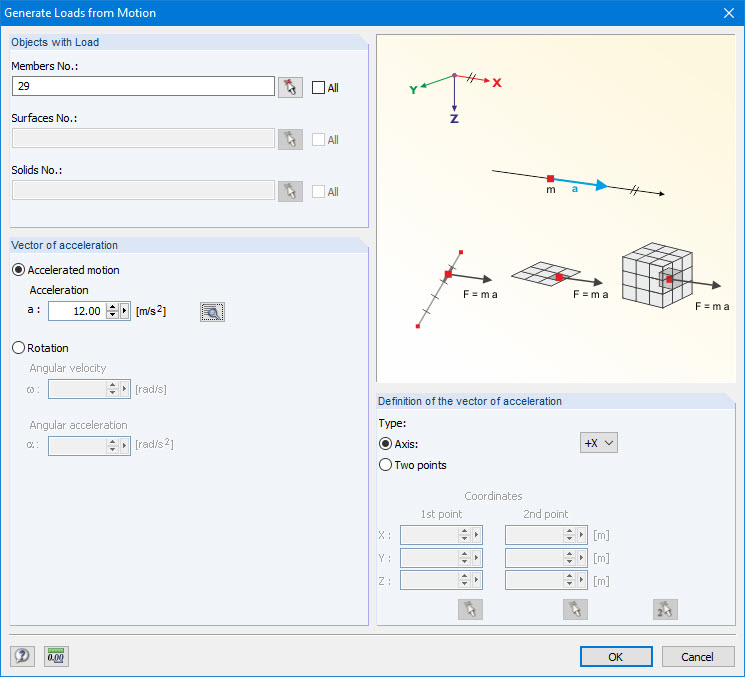This screenshot has height=677, width=745.
Task: Click the 'Angular acceleration' label
Action: coord(78,425)
